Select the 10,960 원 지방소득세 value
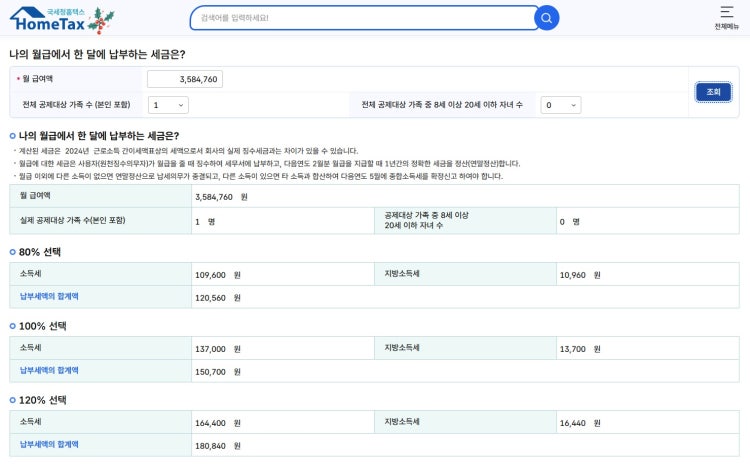Screen dimensions: 750x465 point(580,275)
